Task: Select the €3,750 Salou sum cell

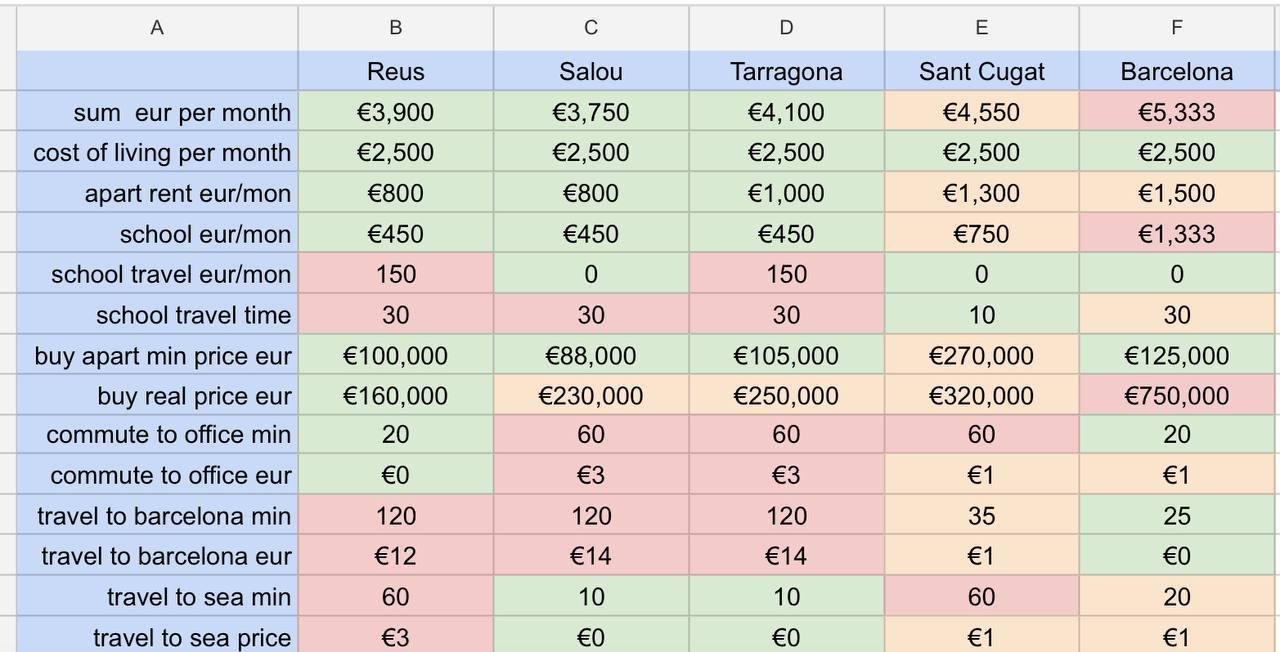Action: [591, 112]
